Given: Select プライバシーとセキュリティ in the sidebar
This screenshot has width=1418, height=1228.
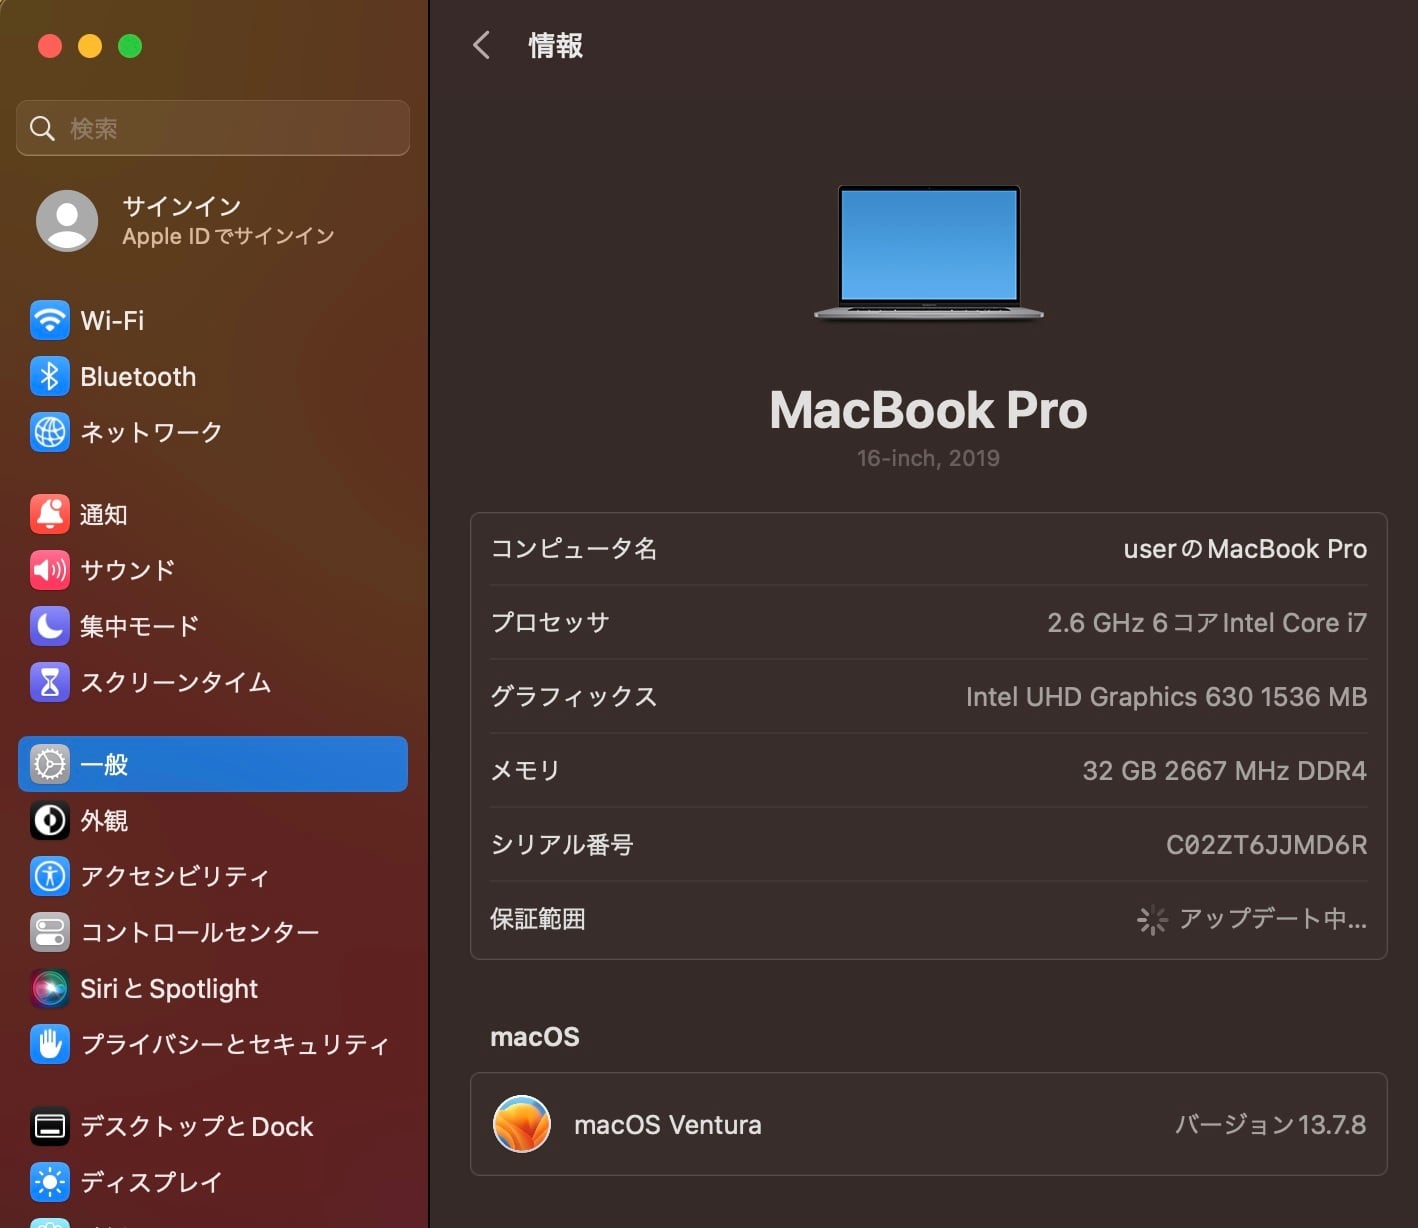Looking at the screenshot, I should tap(213, 1045).
